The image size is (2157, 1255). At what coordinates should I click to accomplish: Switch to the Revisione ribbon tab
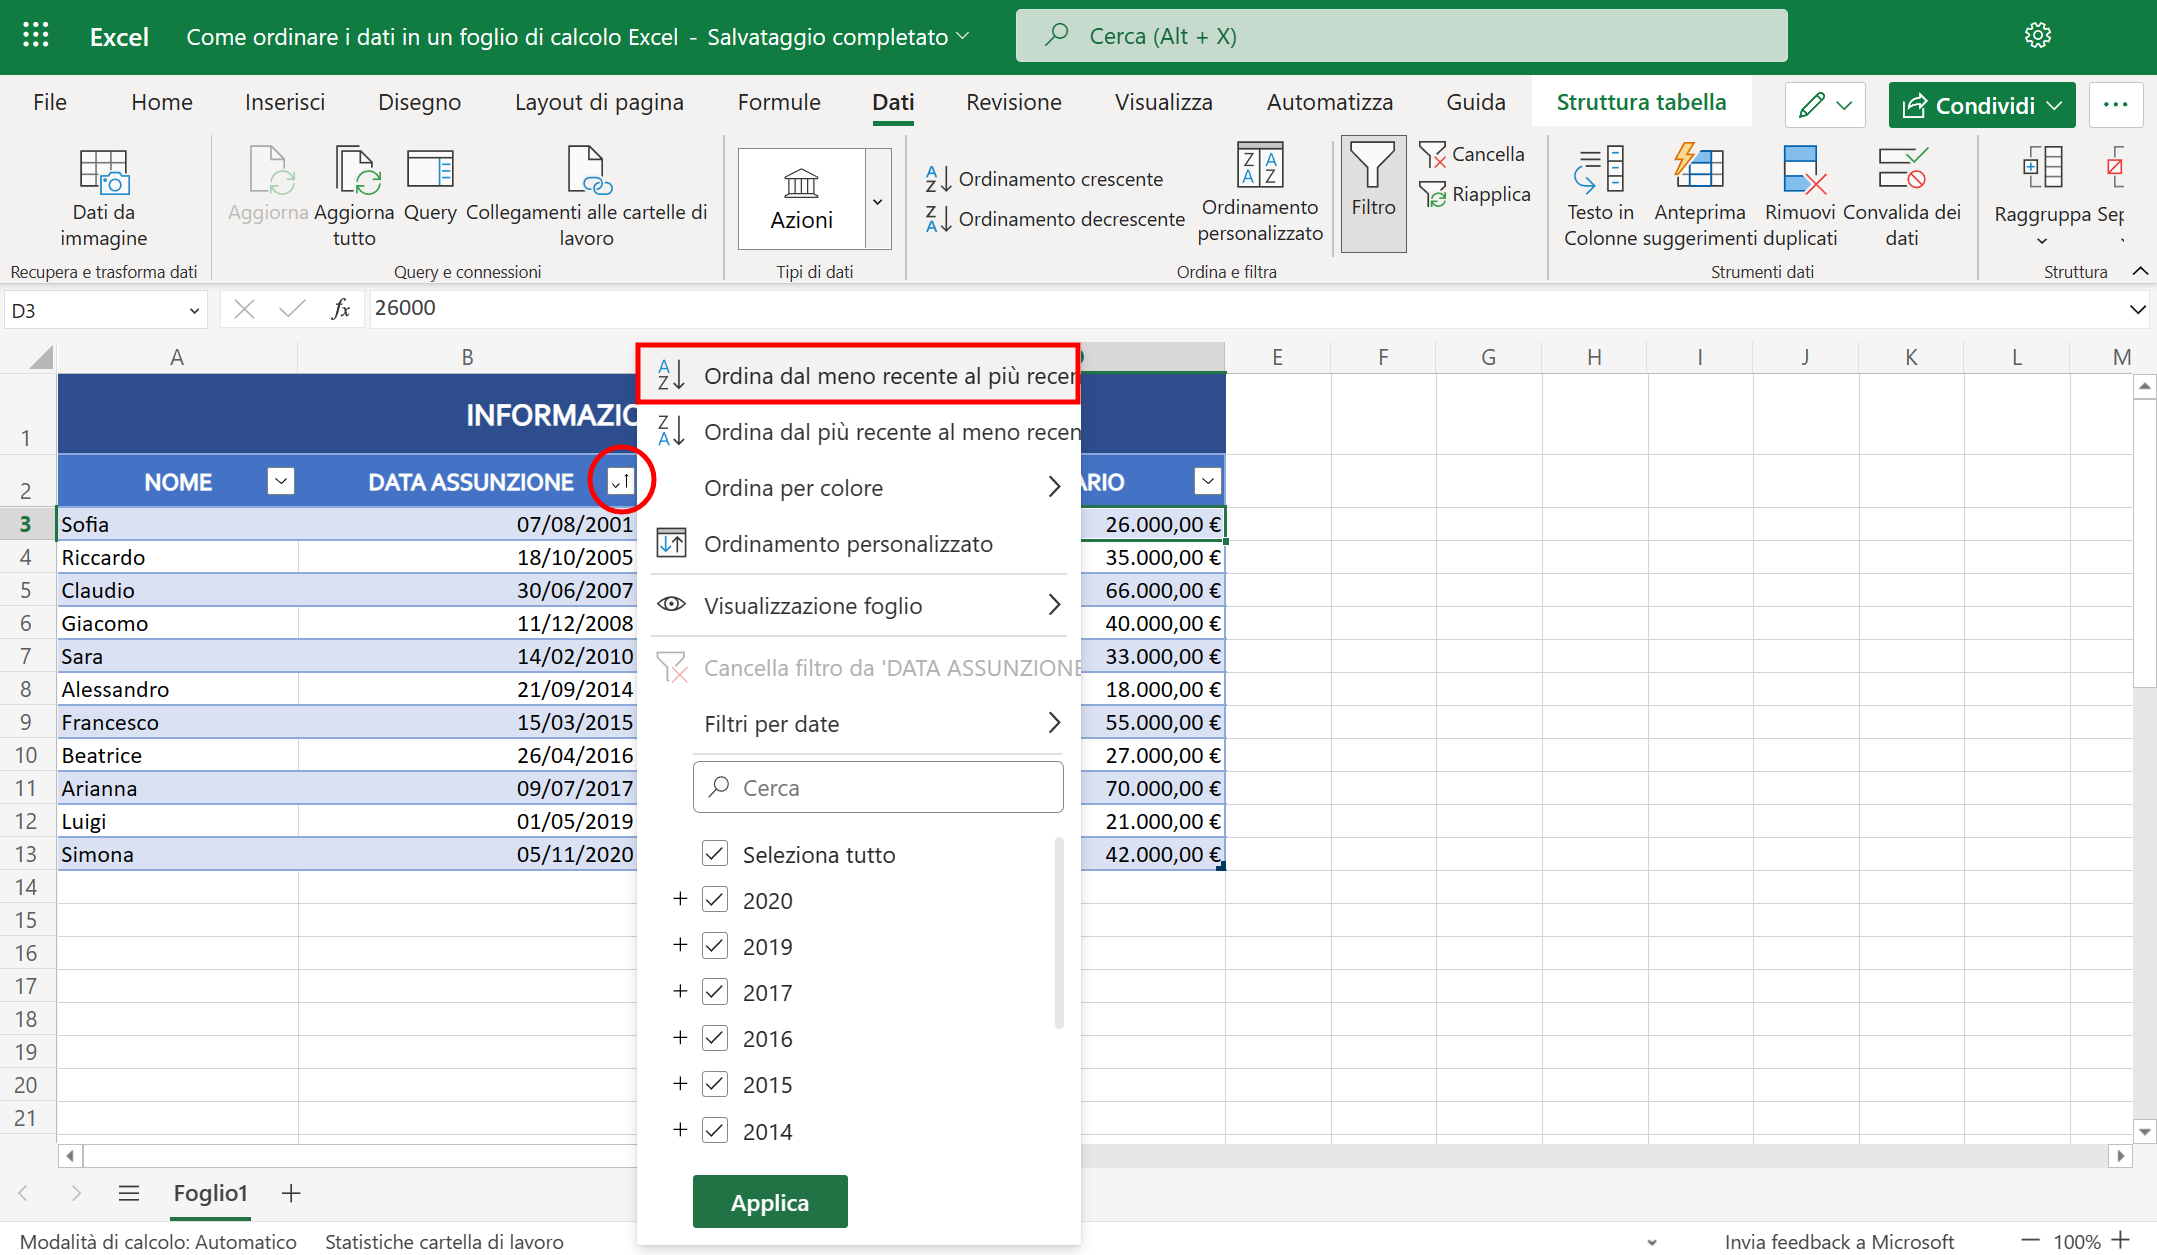click(x=1013, y=102)
